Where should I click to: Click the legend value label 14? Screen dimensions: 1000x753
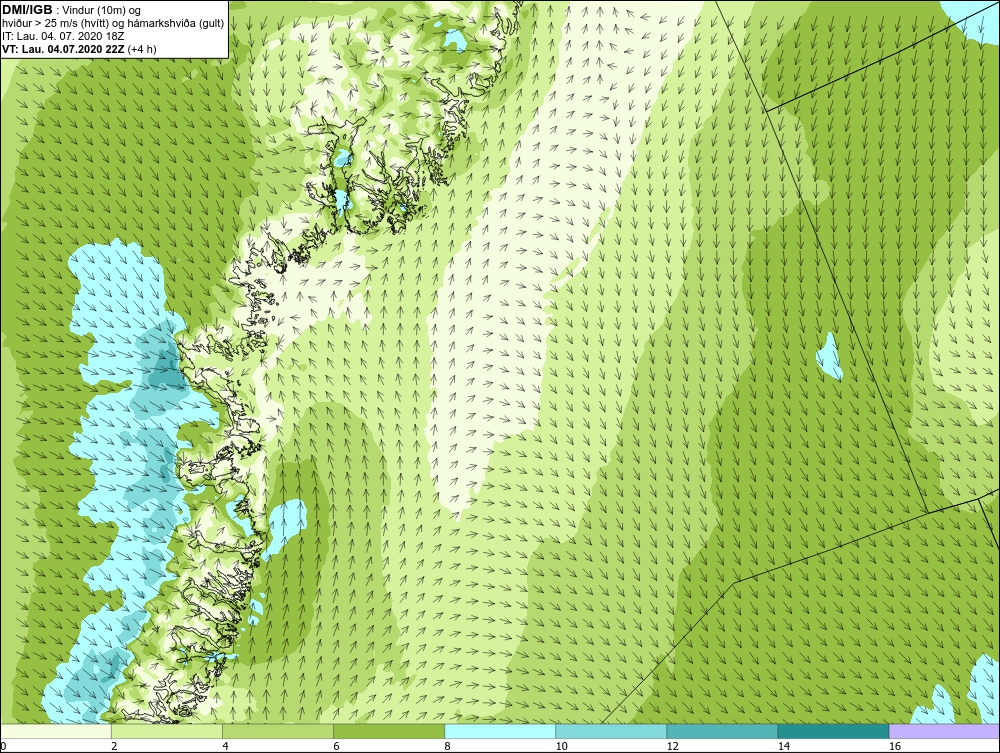pyautogui.click(x=784, y=746)
